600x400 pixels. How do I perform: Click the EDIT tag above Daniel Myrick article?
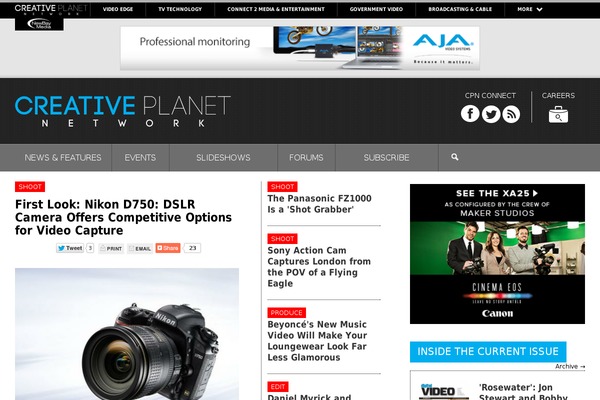pos(278,387)
